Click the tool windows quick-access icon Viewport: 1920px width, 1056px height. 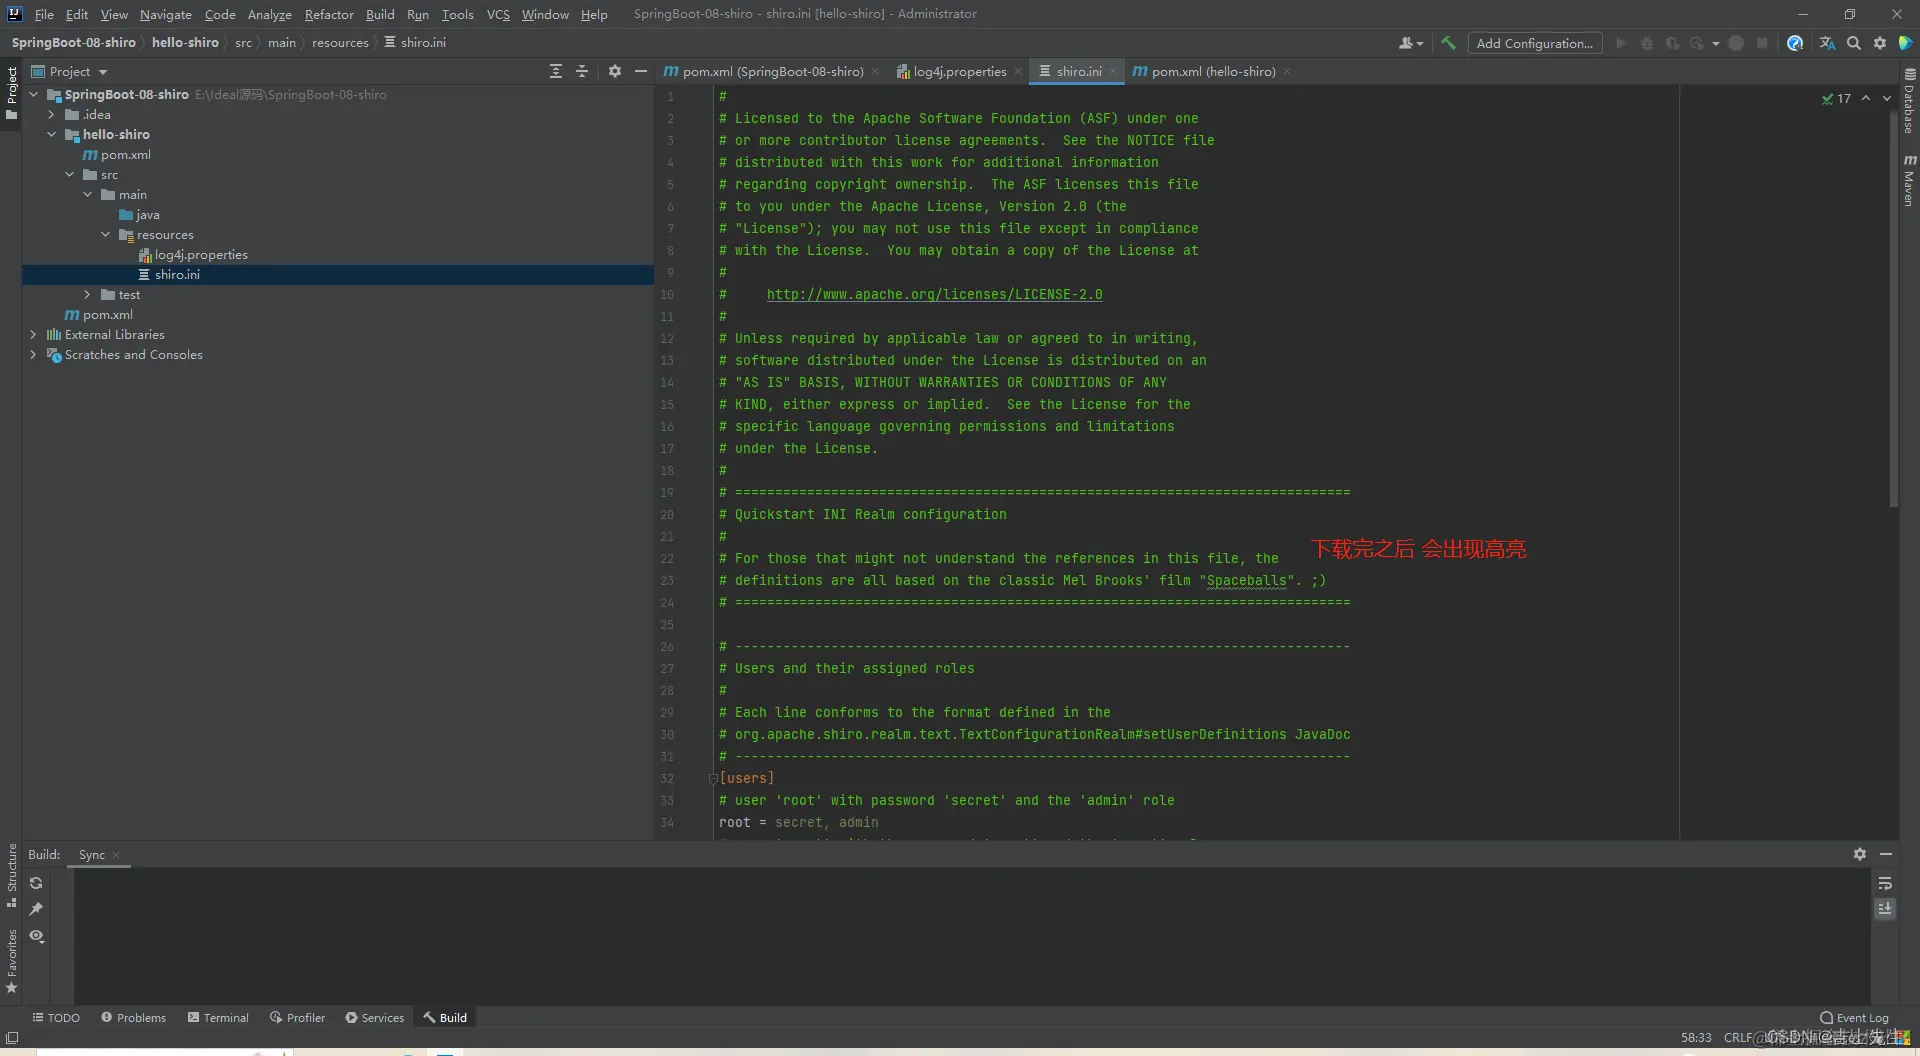pyautogui.click(x=12, y=1038)
